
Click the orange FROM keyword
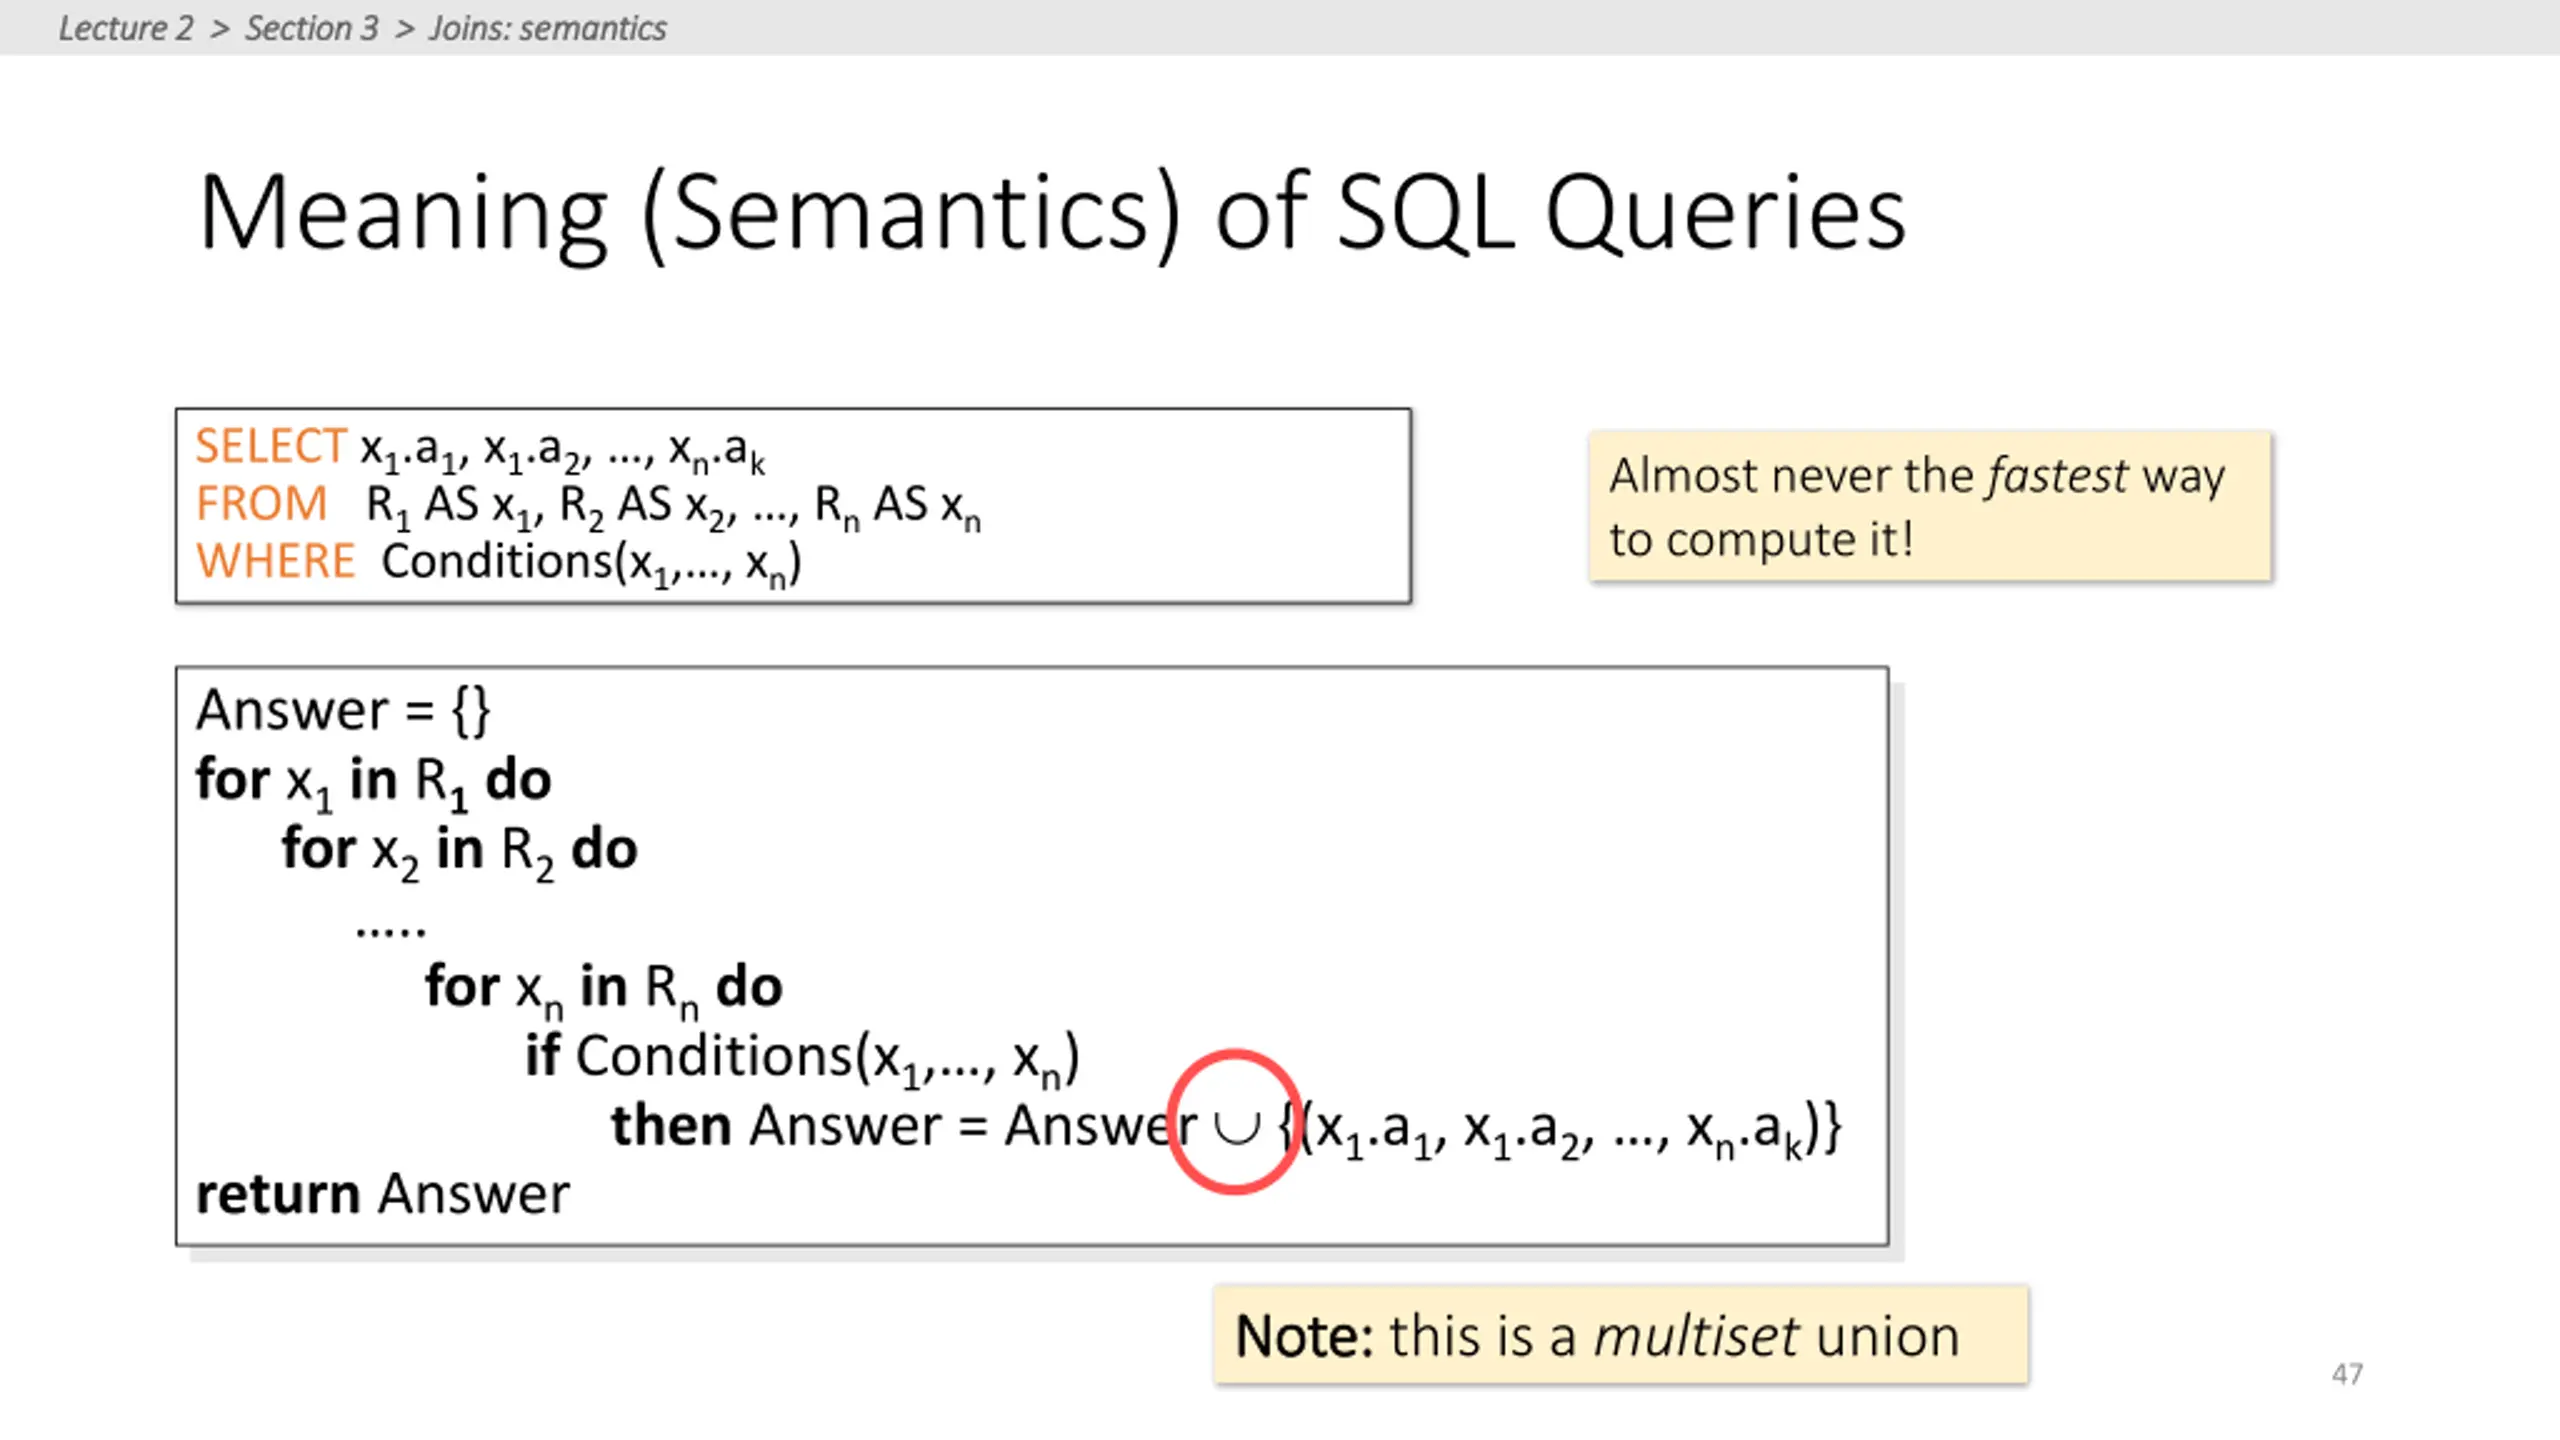pyautogui.click(x=261, y=503)
